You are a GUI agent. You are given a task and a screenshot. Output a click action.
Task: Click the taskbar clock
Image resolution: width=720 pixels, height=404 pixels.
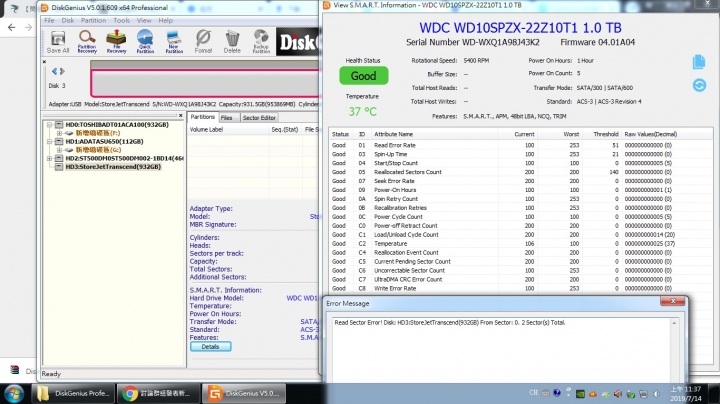click(685, 394)
